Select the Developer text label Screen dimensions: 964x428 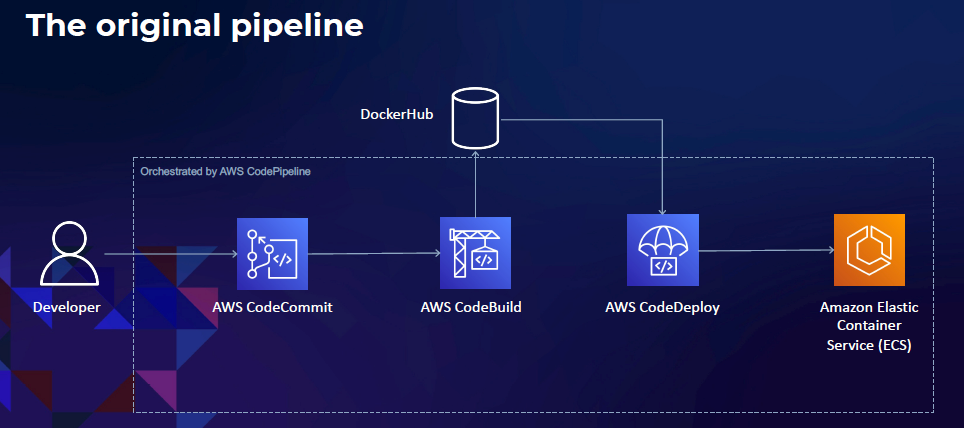pyautogui.click(x=66, y=307)
